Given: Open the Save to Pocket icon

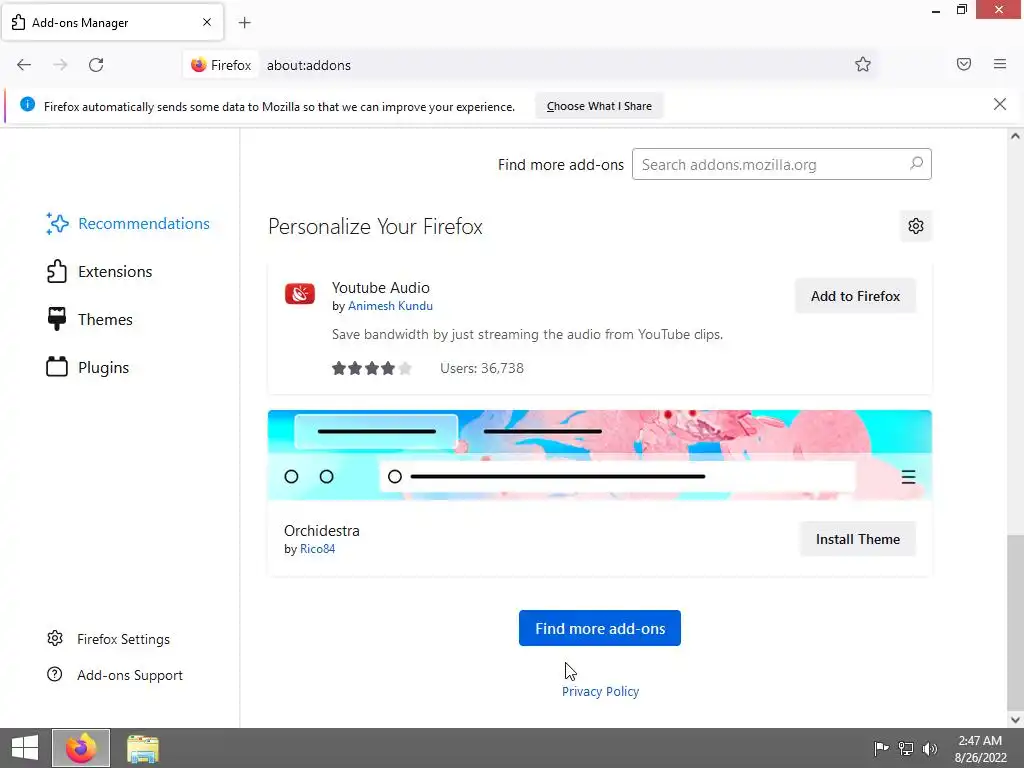Looking at the screenshot, I should (963, 64).
